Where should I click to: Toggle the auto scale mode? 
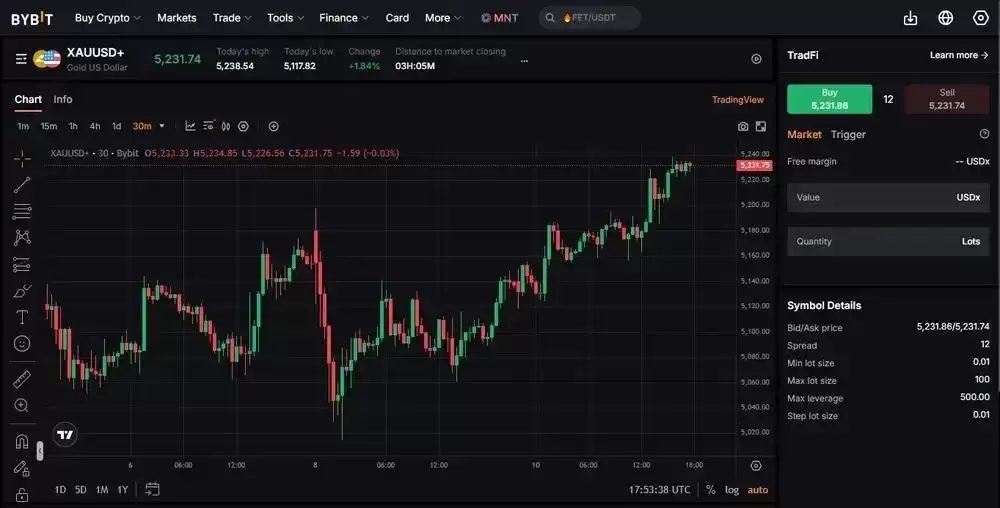tap(758, 490)
